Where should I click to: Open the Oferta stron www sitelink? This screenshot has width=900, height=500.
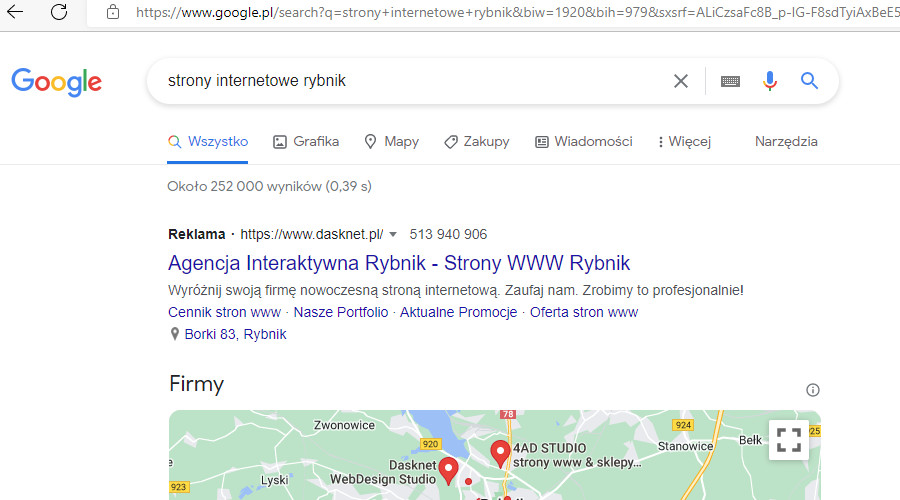coord(584,312)
